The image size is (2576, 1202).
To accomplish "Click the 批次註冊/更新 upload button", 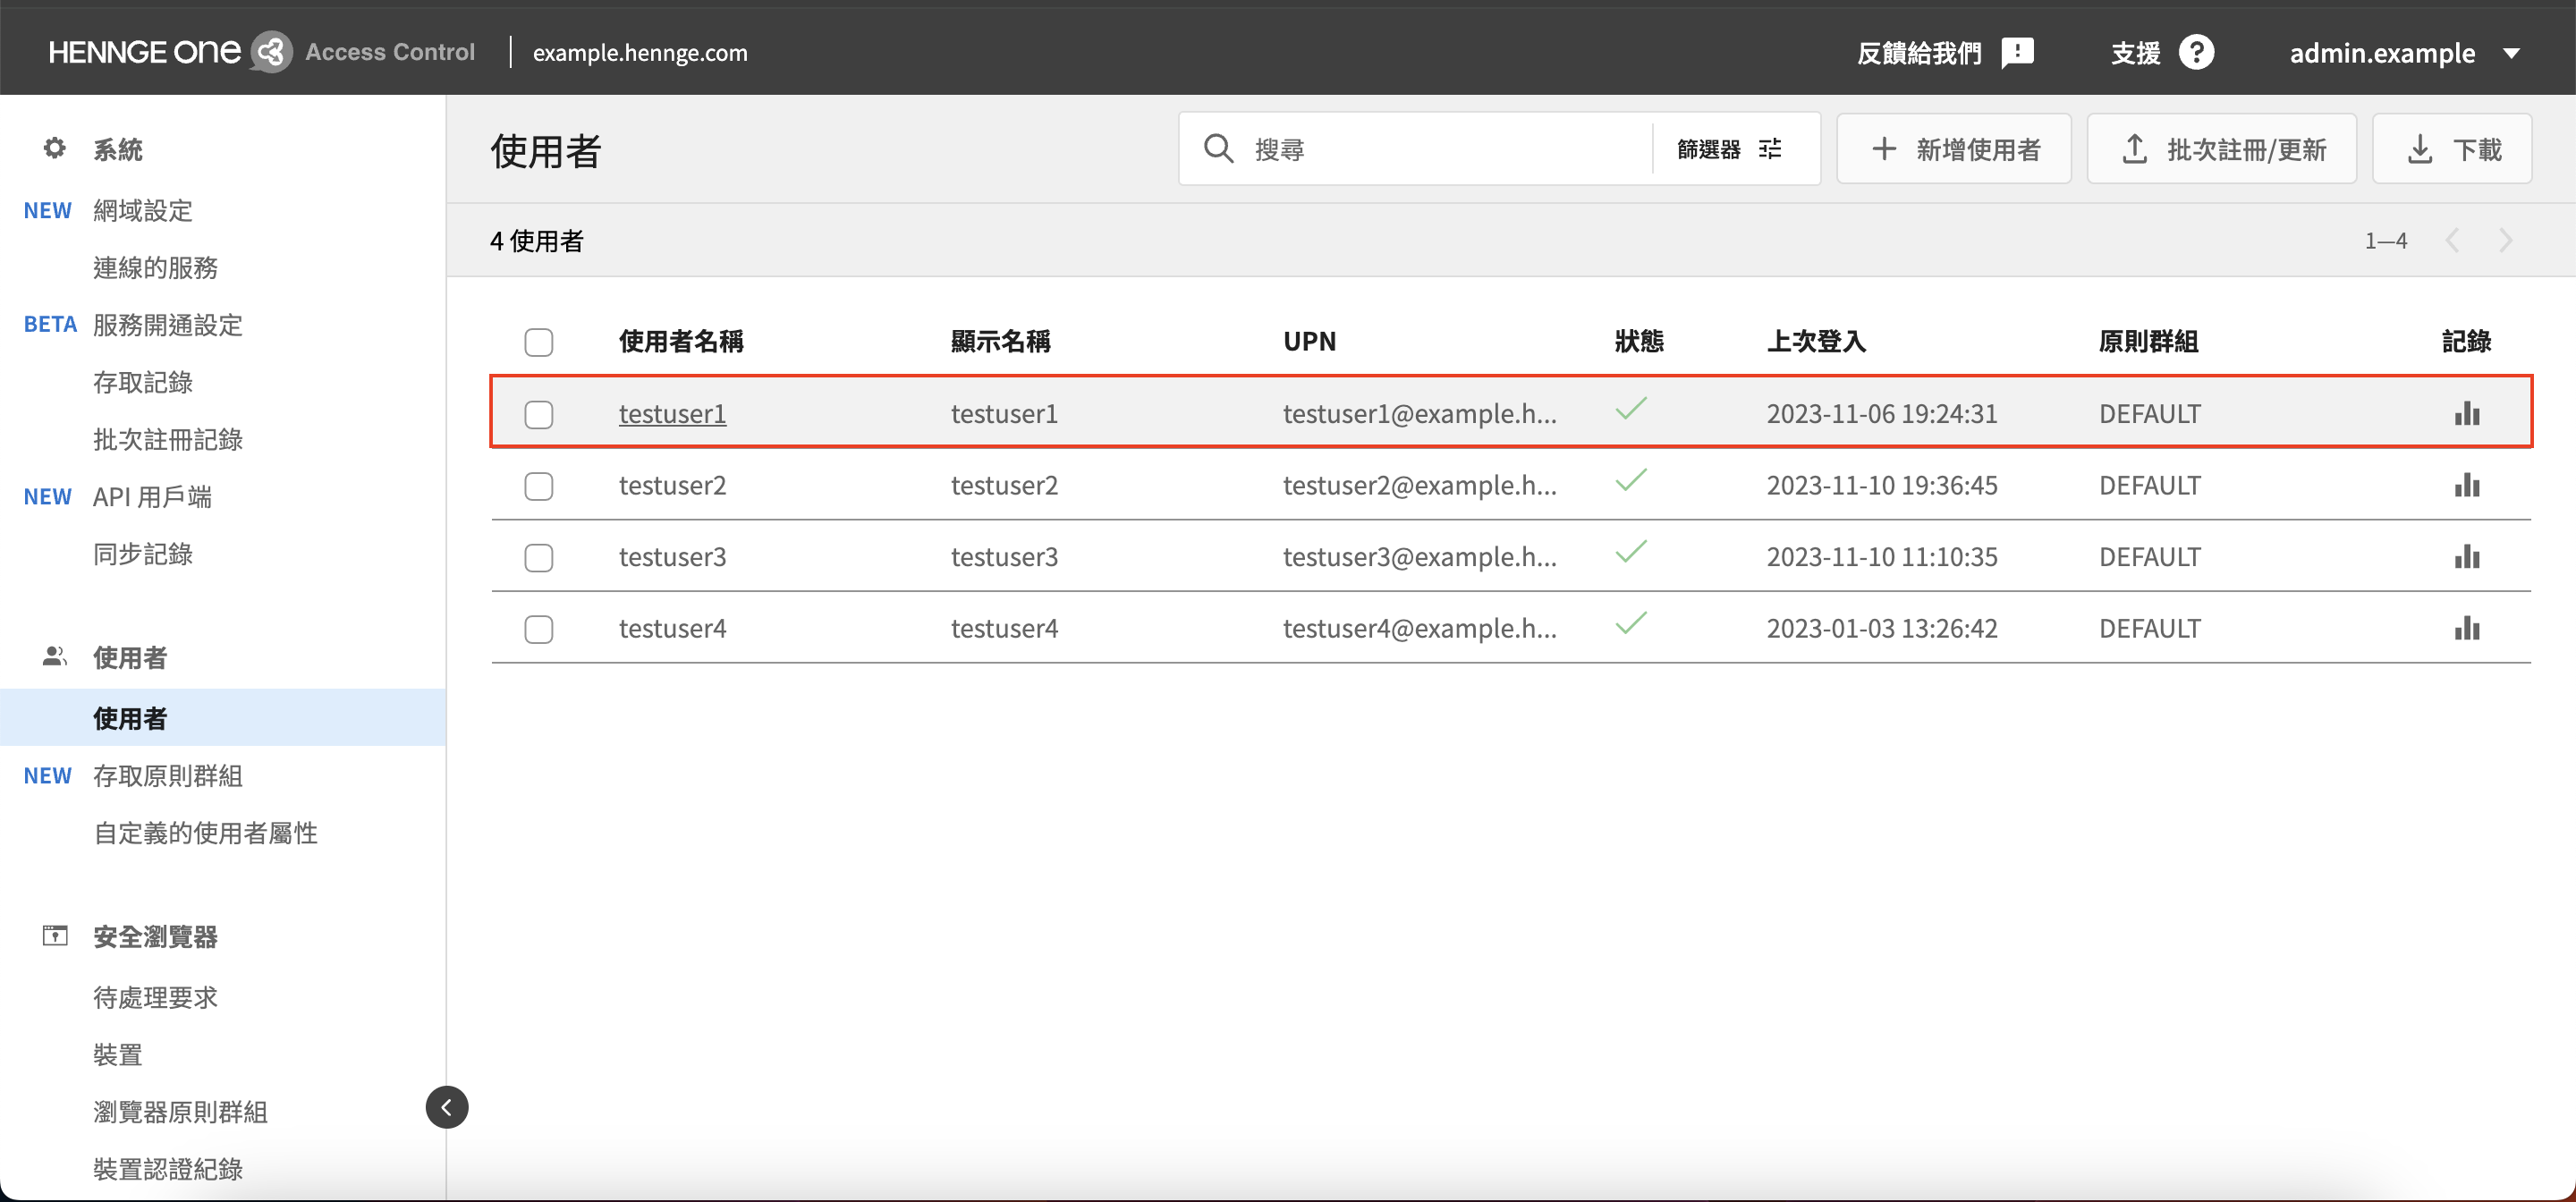I will [x=2222, y=149].
